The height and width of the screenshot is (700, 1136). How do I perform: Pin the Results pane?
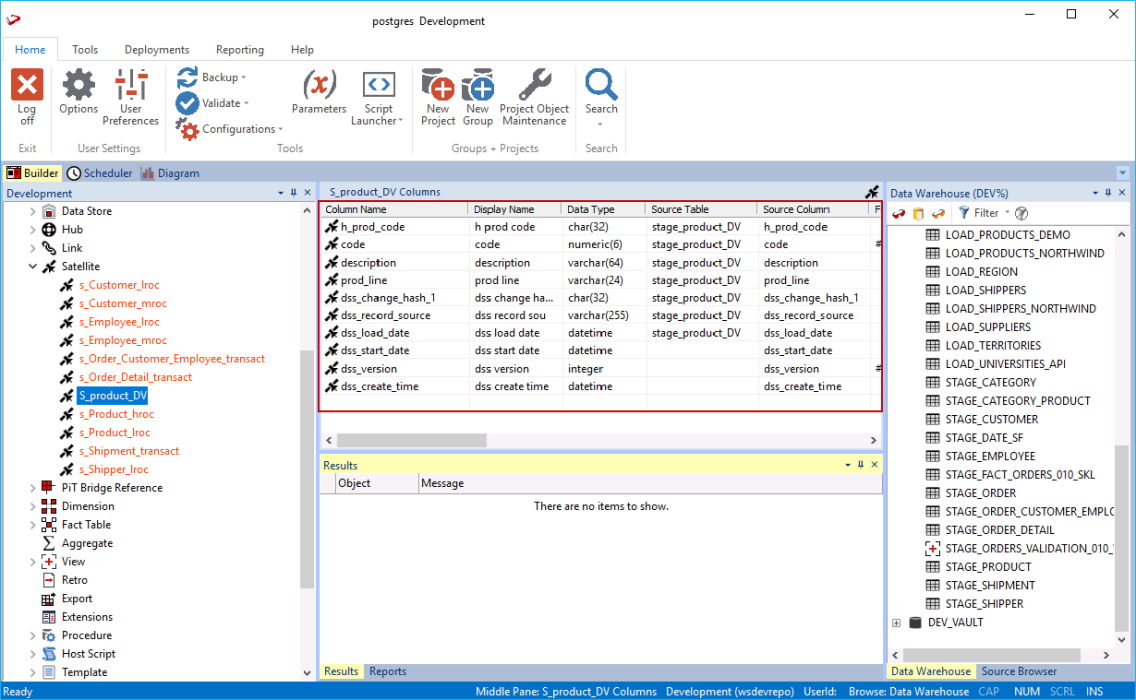[861, 465]
